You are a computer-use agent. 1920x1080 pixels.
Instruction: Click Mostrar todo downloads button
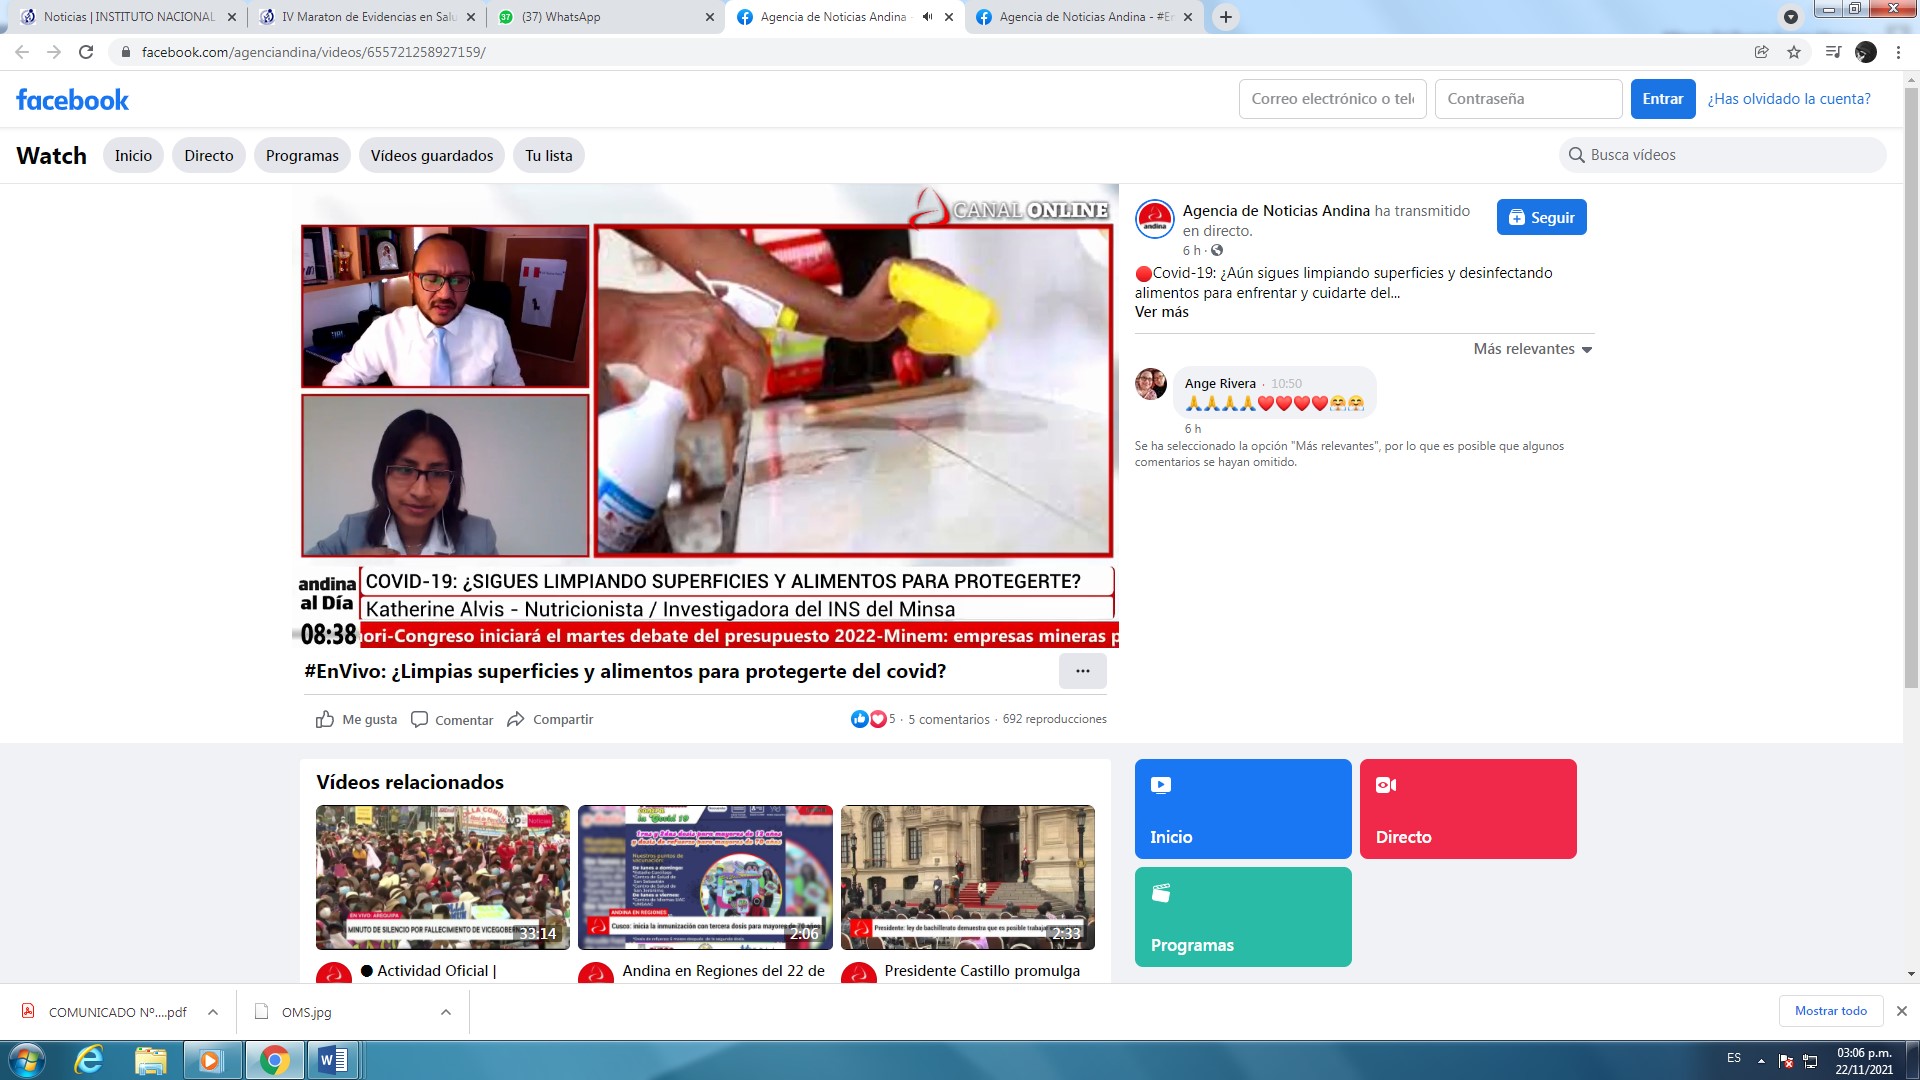[1830, 1011]
